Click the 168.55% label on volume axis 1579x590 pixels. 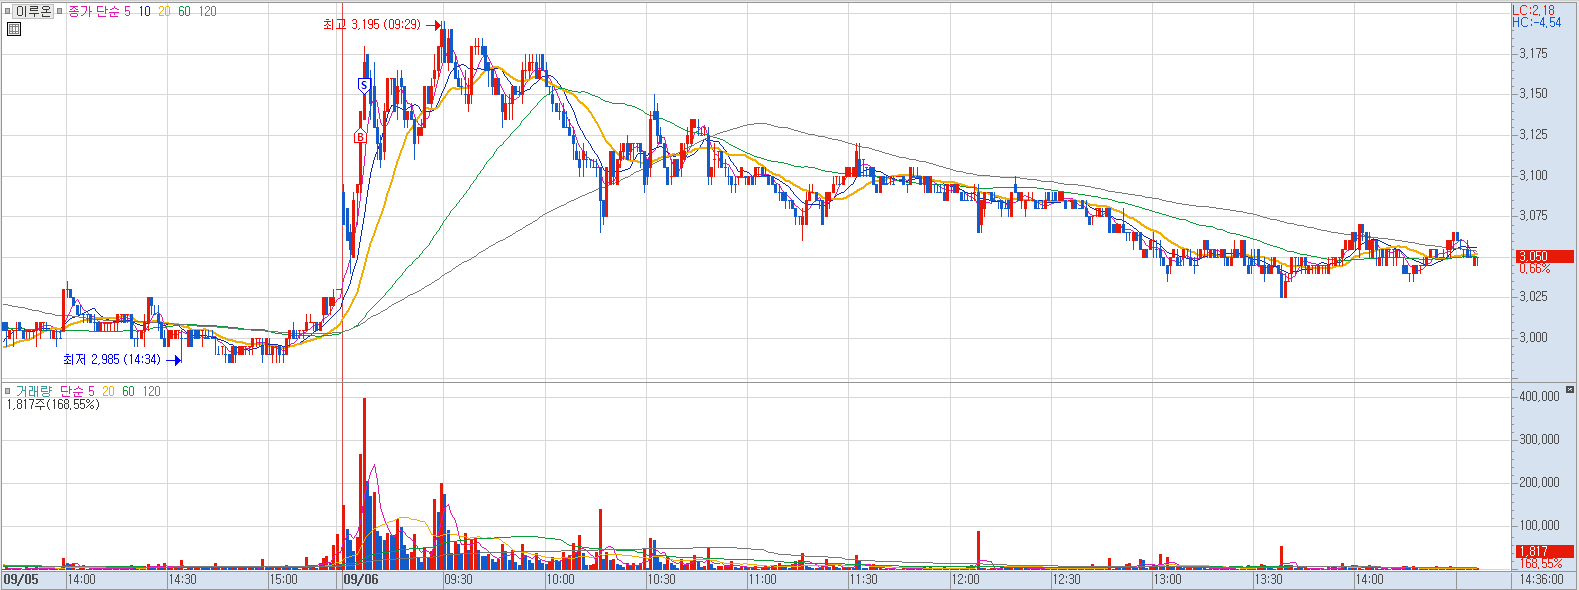[1541, 564]
